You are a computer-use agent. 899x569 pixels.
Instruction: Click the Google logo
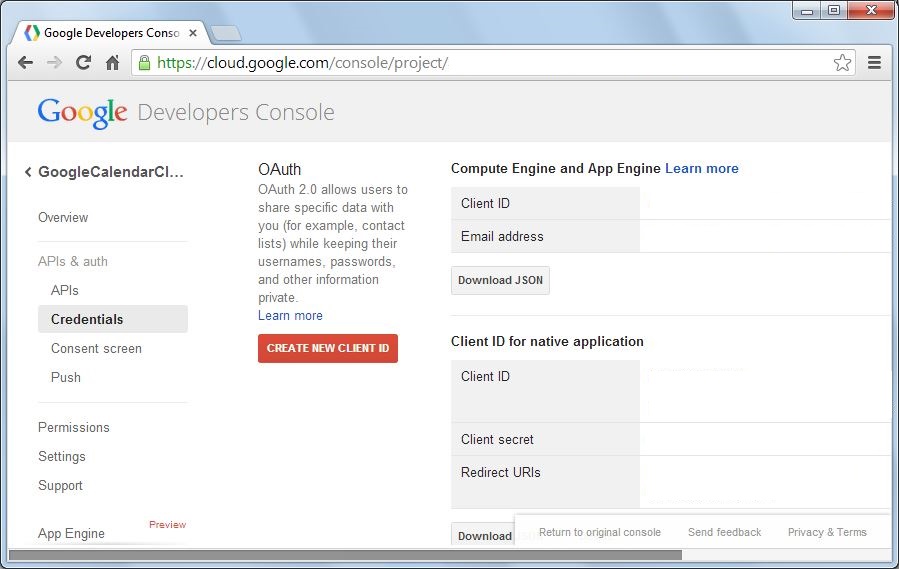83,112
